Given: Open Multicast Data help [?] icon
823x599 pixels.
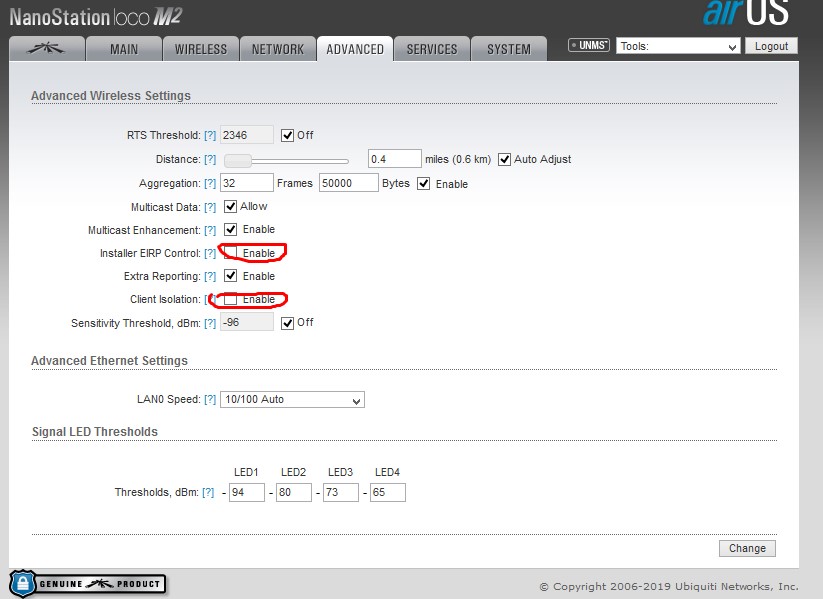Looking at the screenshot, I should click(x=210, y=207).
